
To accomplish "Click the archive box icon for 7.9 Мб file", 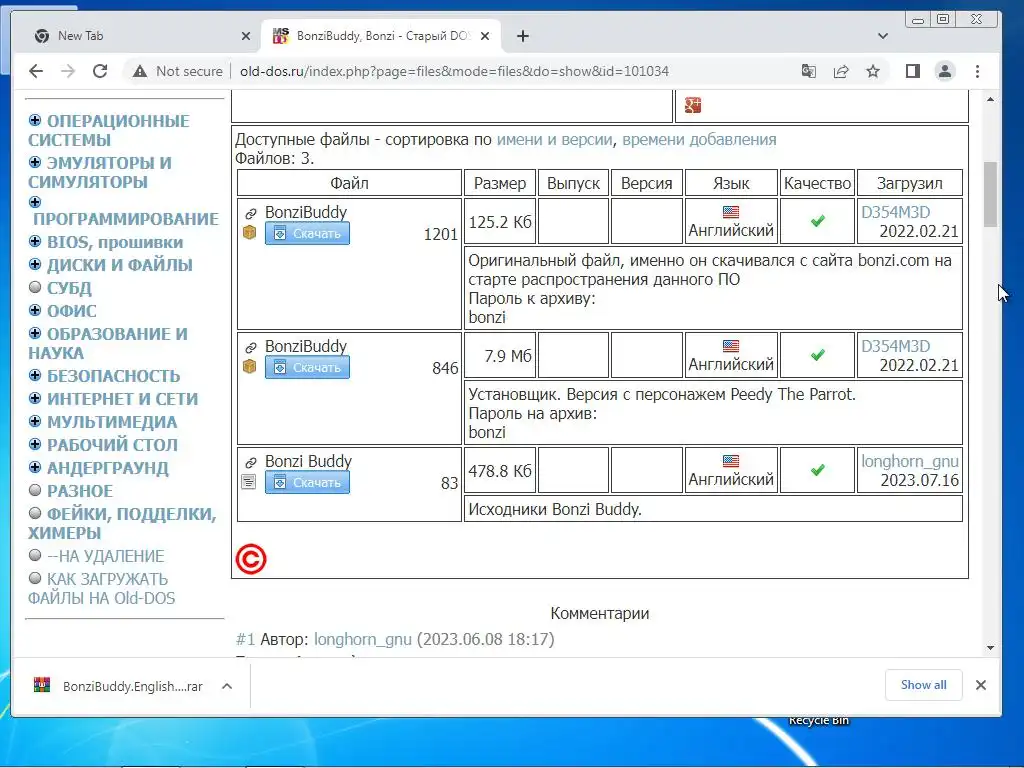I will click(x=249, y=366).
